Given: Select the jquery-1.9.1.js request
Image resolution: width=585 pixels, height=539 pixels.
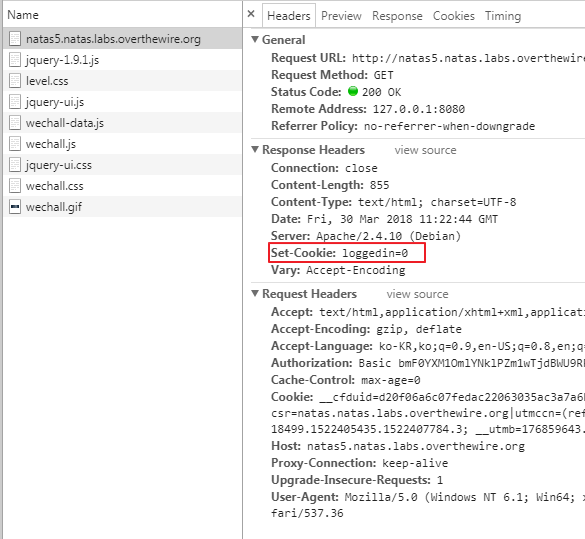Looking at the screenshot, I should point(122,60).
